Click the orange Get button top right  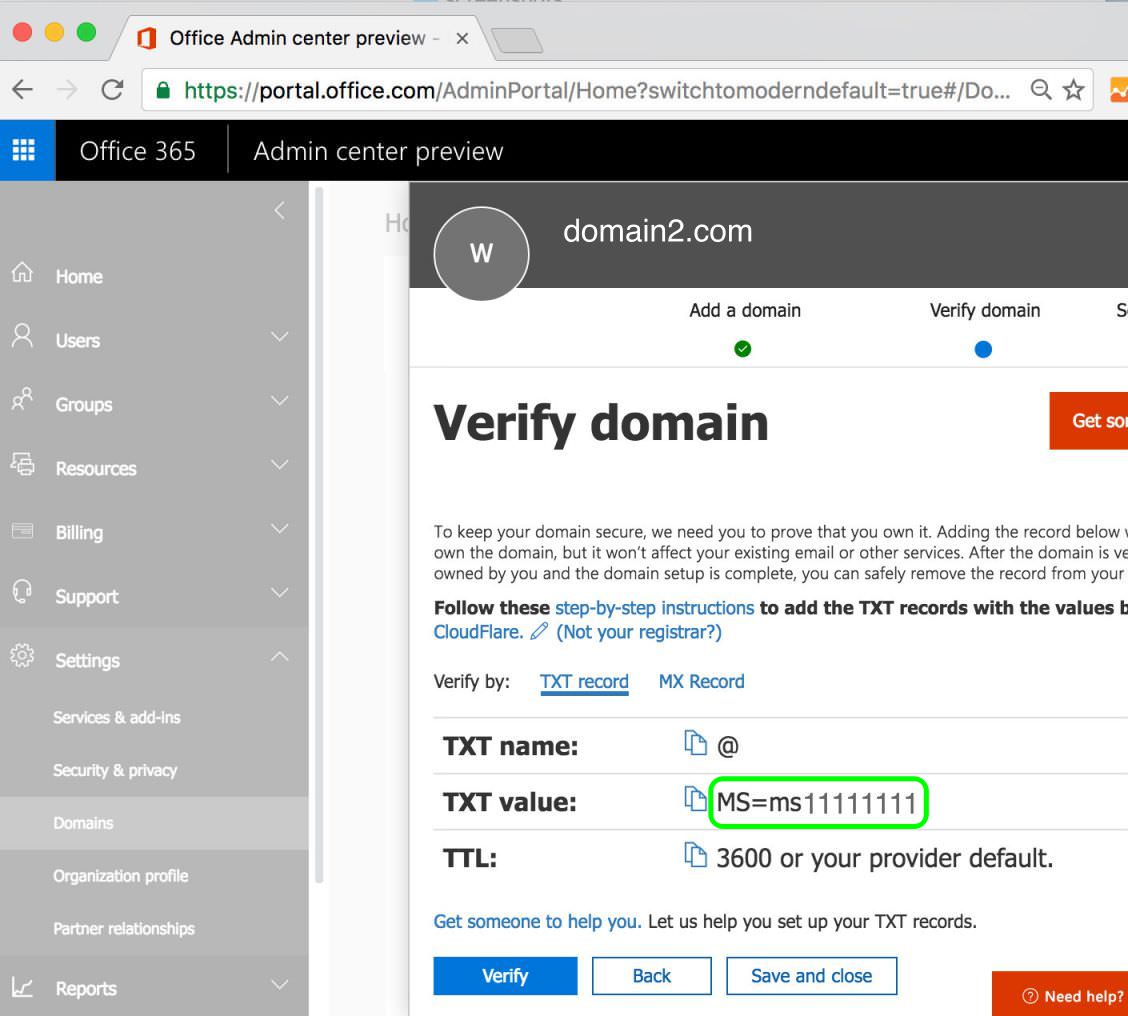(1089, 420)
